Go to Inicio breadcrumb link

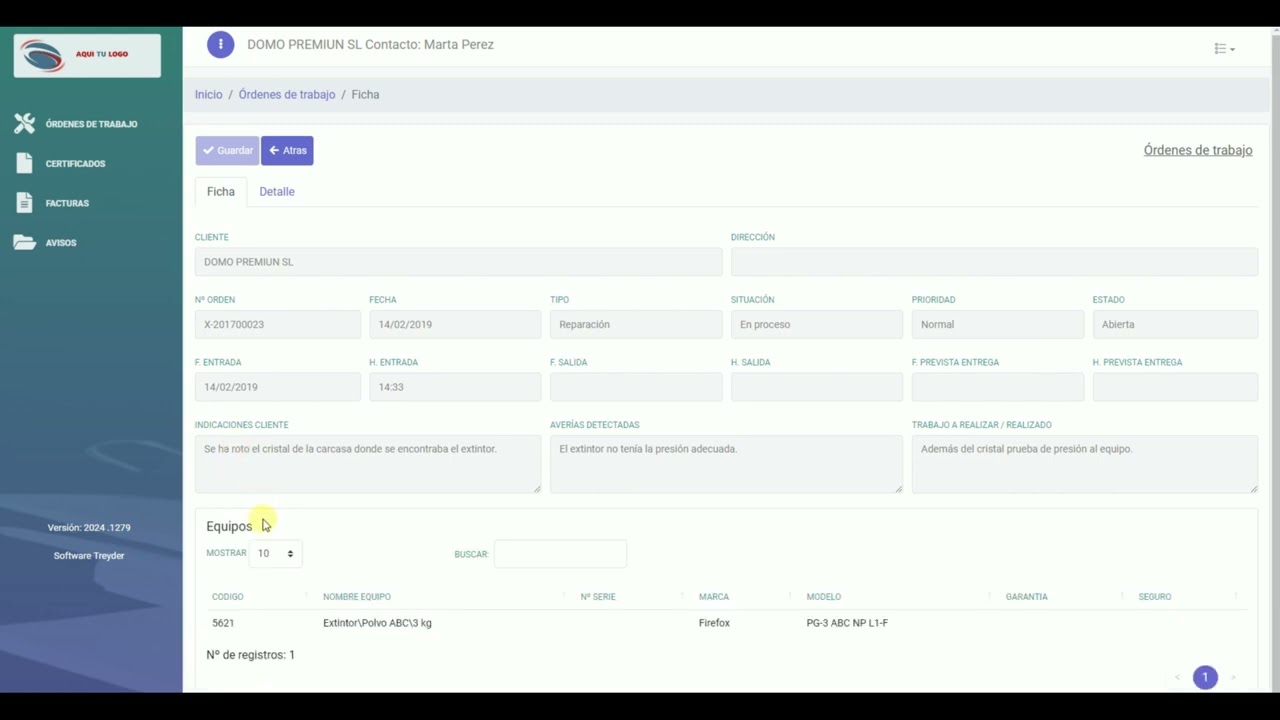[x=209, y=94]
